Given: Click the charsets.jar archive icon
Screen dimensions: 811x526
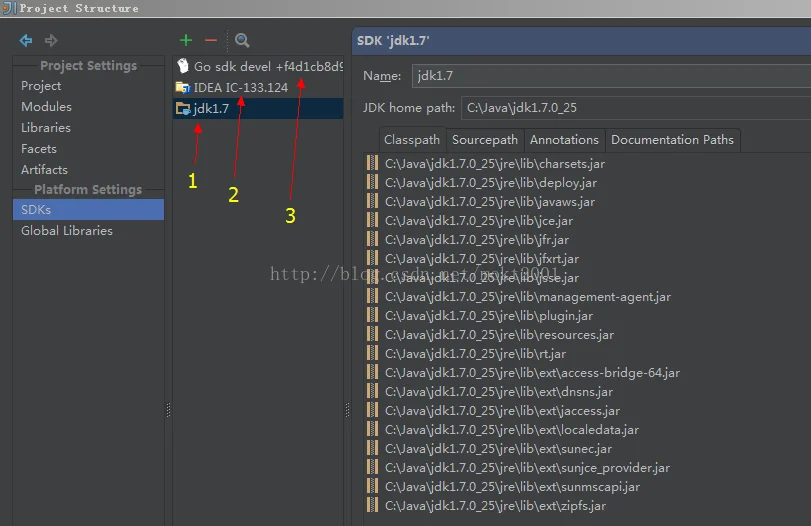Looking at the screenshot, I should tap(372, 163).
